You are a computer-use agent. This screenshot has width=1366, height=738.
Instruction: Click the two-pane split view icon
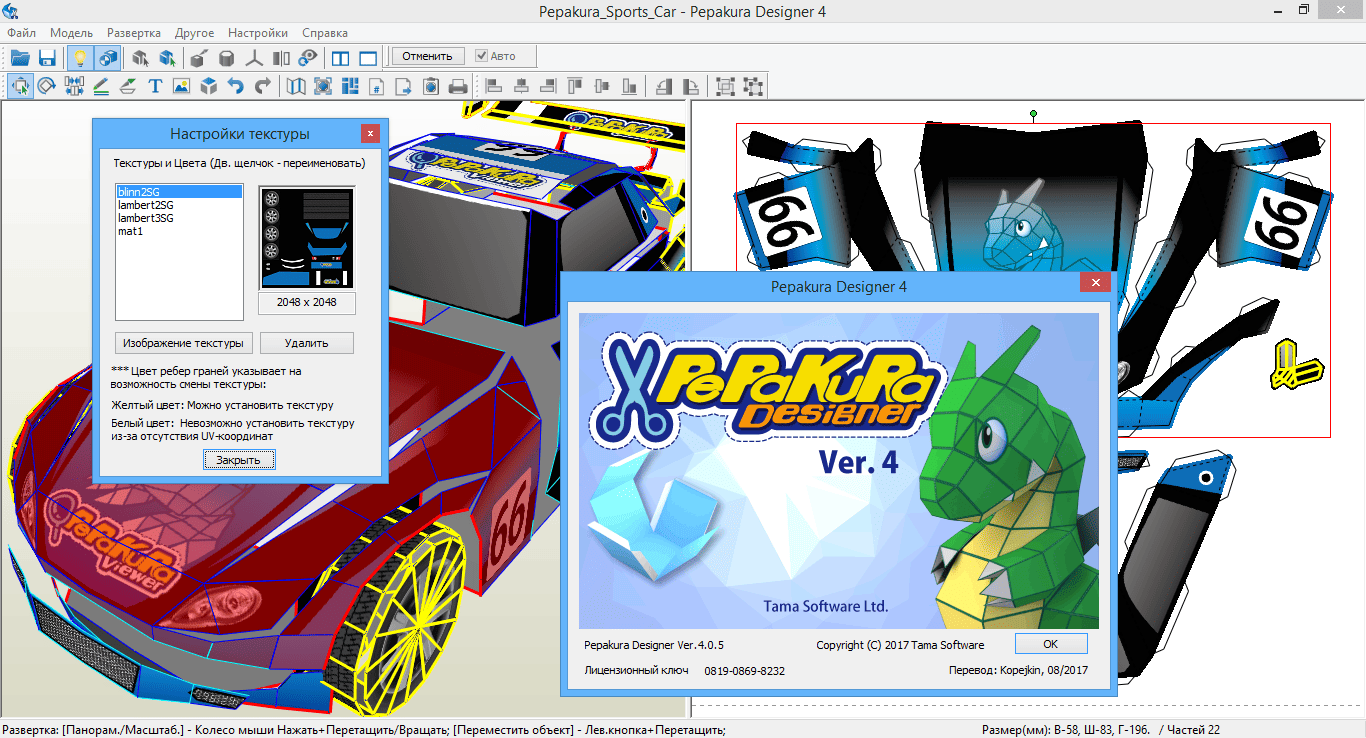click(x=341, y=57)
